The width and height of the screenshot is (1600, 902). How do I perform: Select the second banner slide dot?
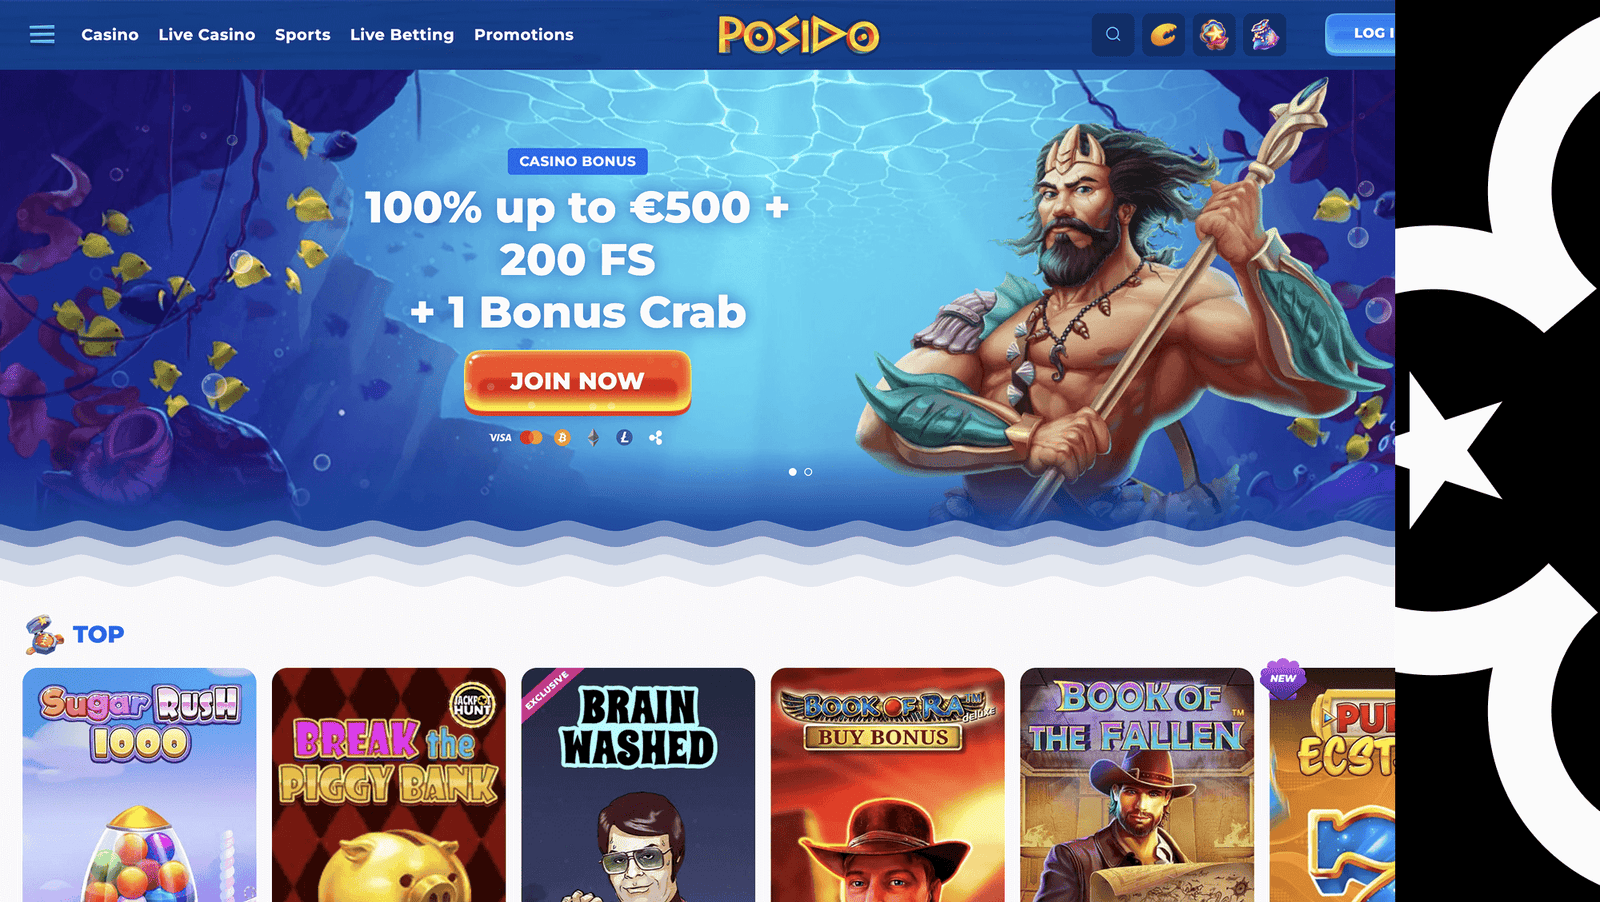point(808,472)
